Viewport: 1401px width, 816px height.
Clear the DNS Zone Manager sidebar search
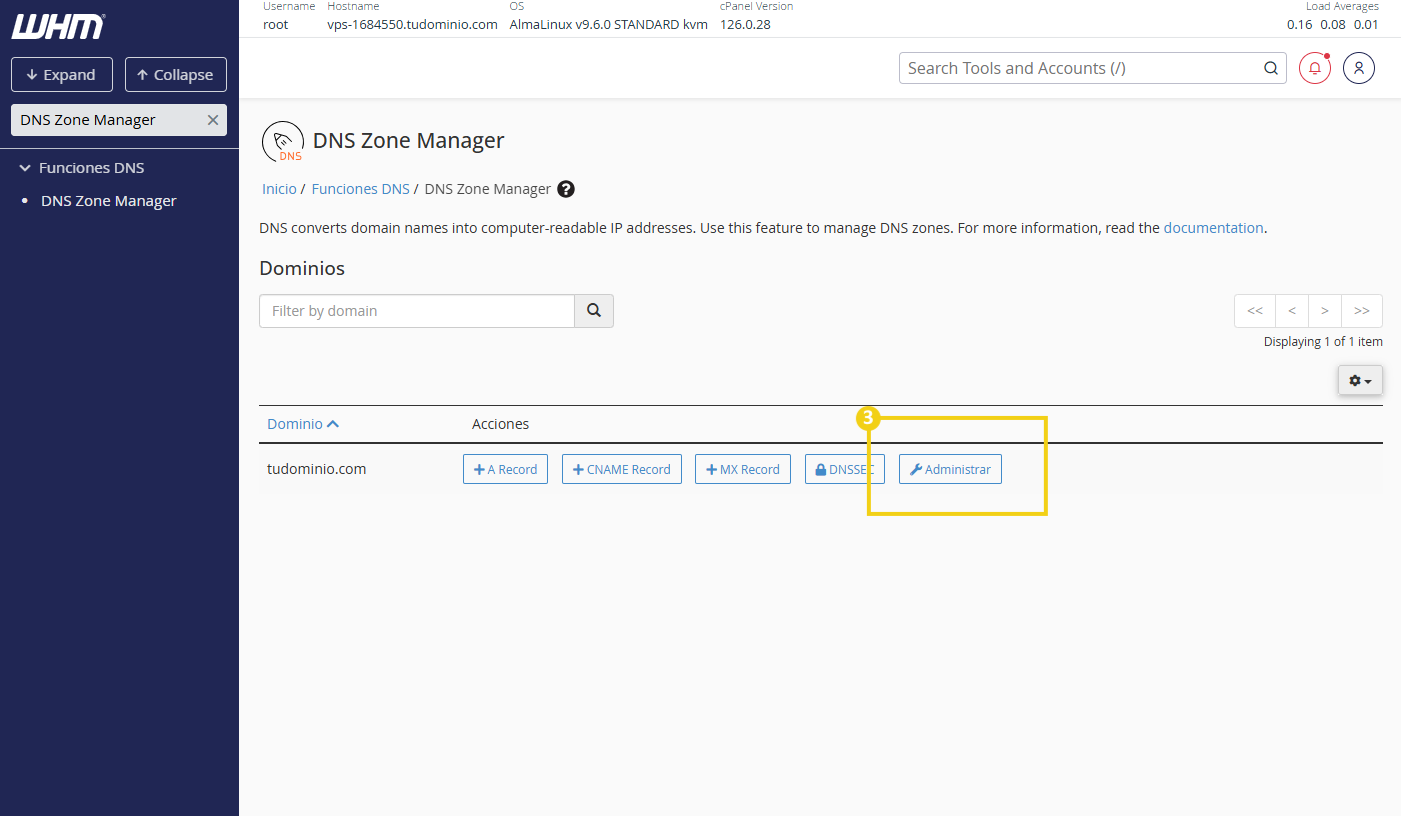tap(212, 120)
